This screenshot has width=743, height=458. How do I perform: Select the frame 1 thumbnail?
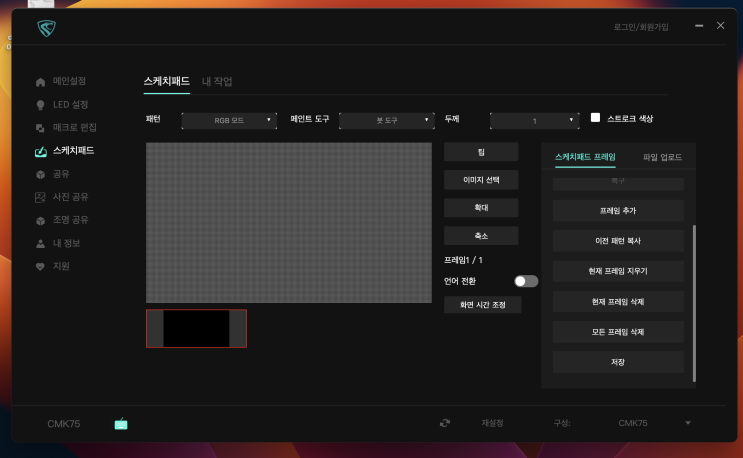click(x=196, y=329)
